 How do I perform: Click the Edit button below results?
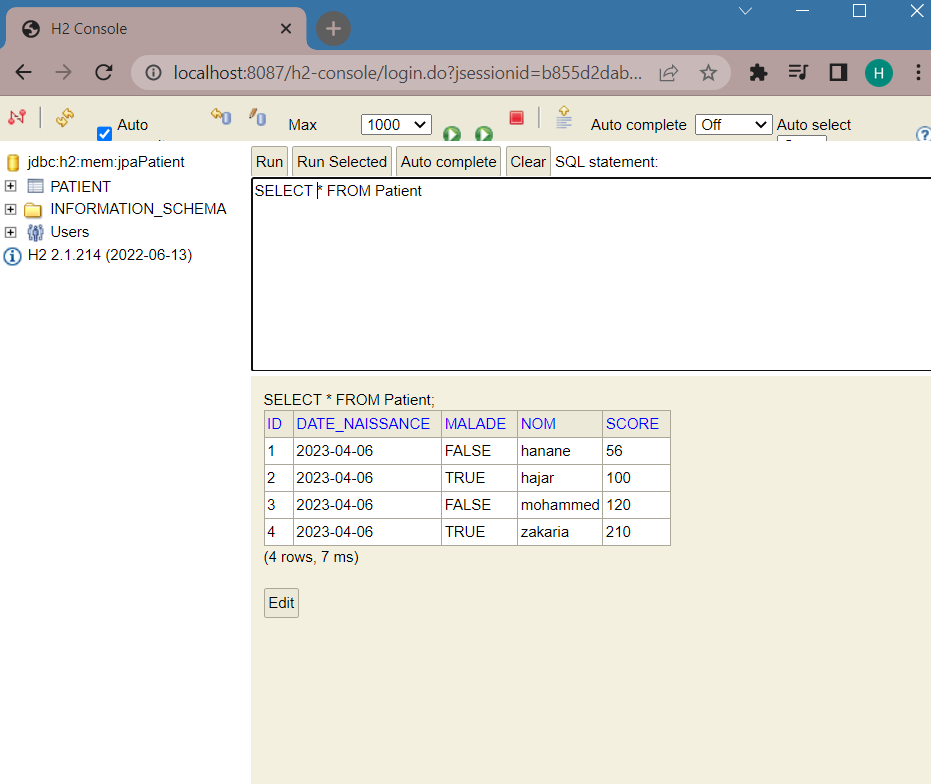tap(281, 603)
